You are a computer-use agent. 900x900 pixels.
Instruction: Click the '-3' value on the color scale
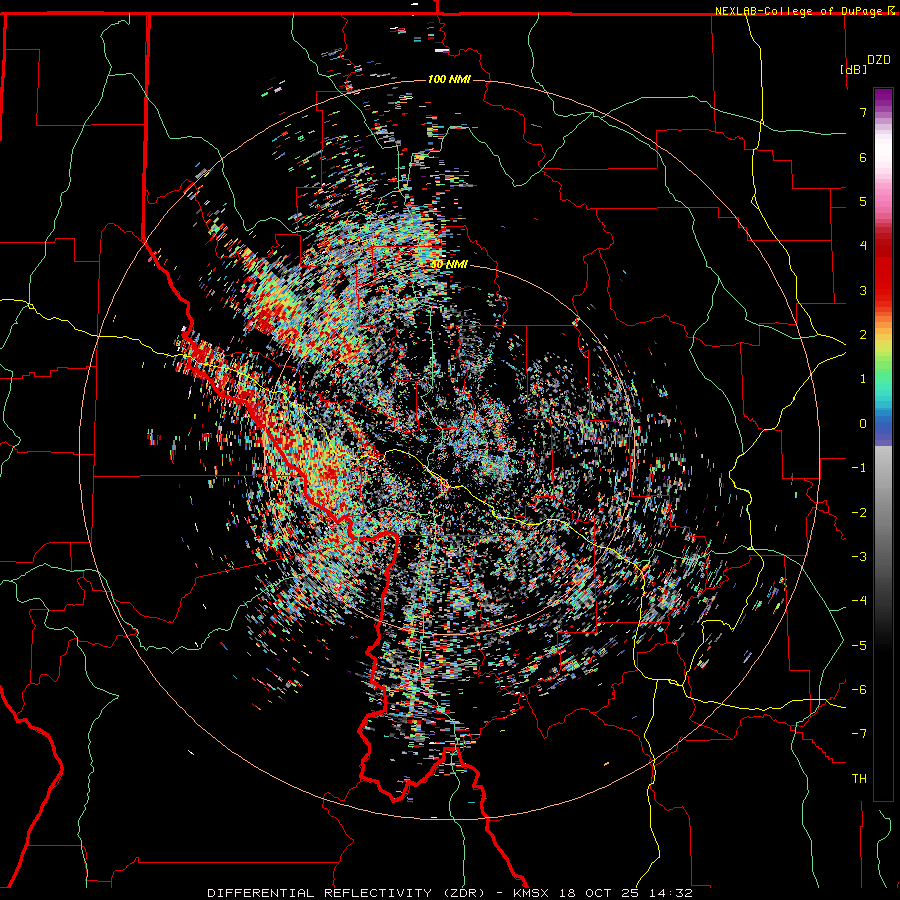(x=859, y=557)
